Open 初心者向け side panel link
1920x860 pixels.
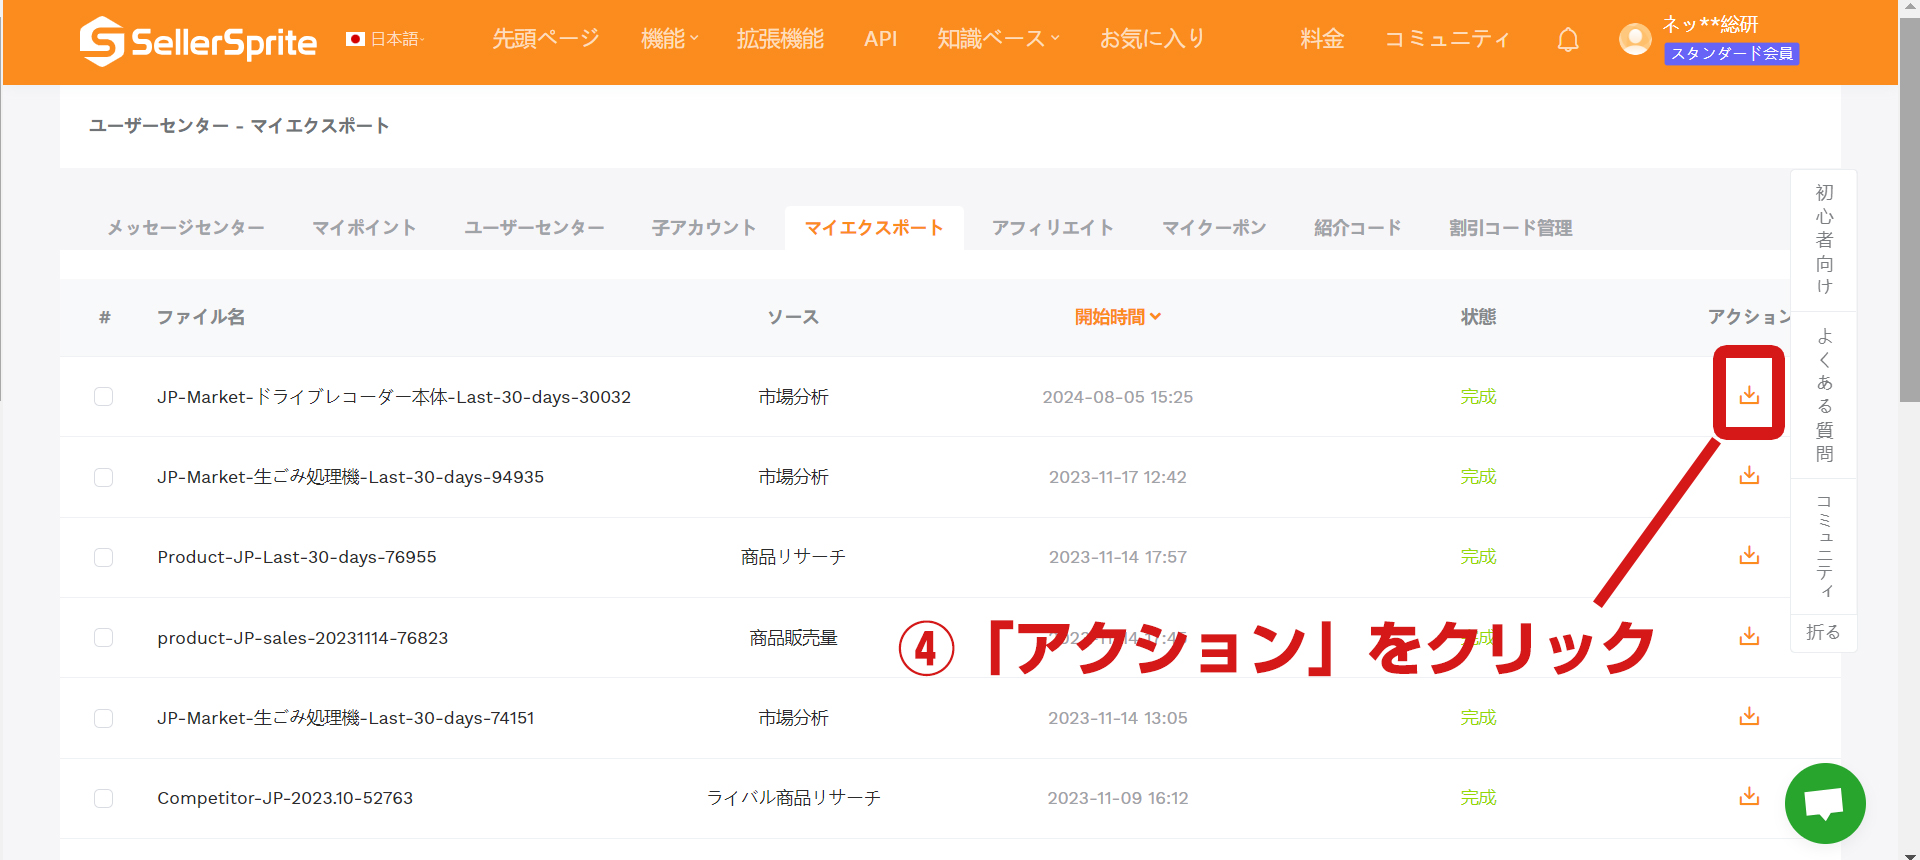(1824, 239)
